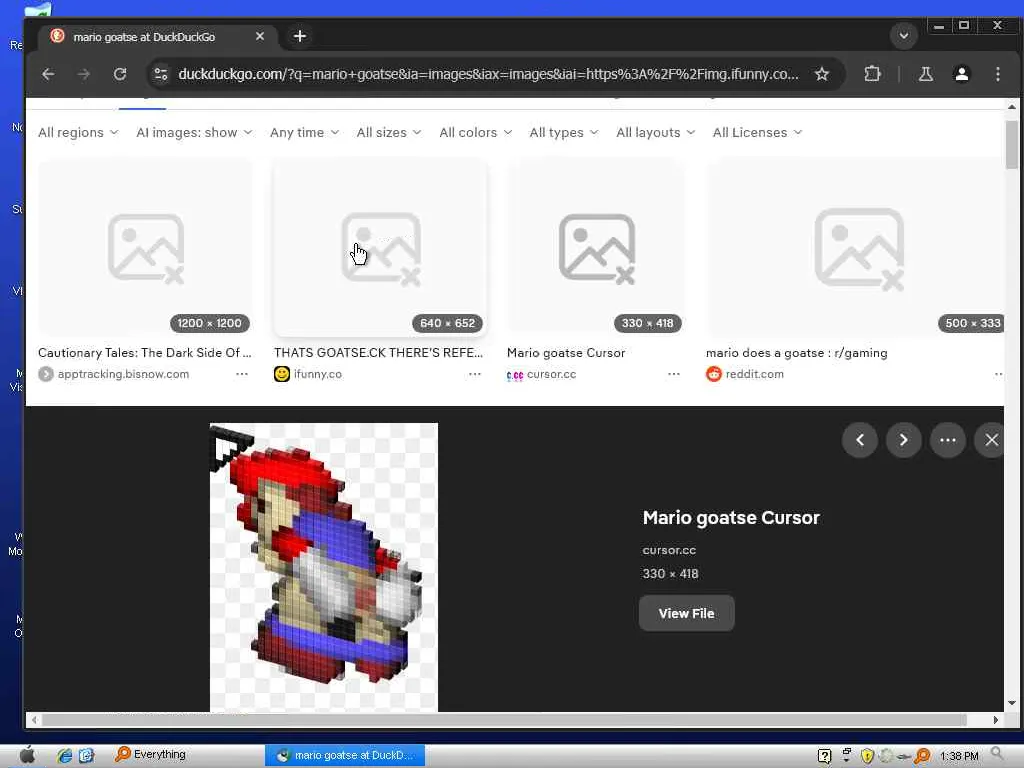Click the yellow security shield tray icon

tap(867, 756)
